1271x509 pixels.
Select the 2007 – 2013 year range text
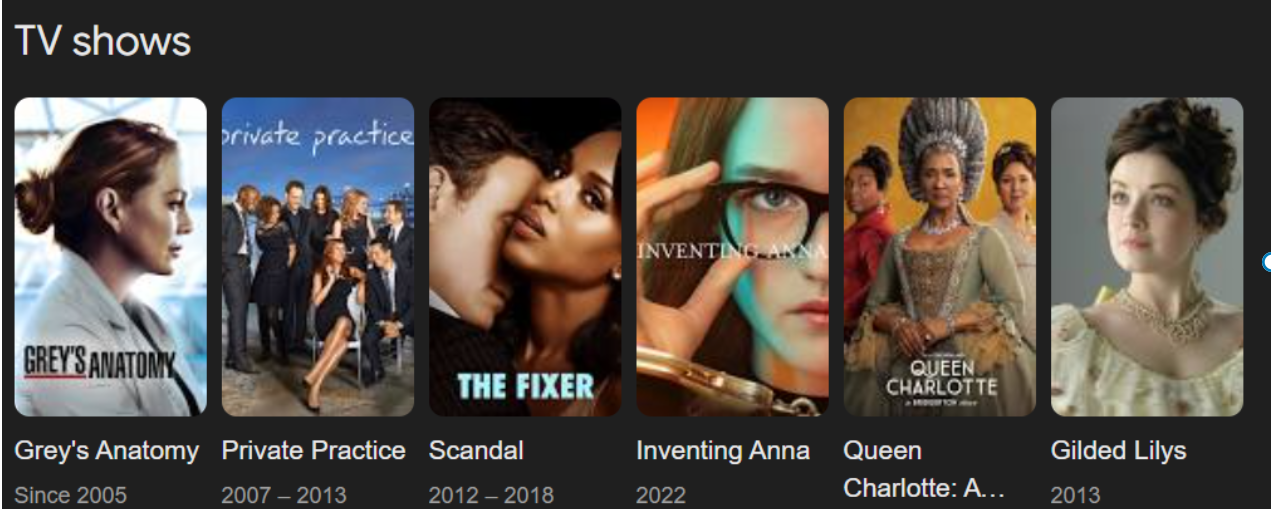click(x=284, y=495)
